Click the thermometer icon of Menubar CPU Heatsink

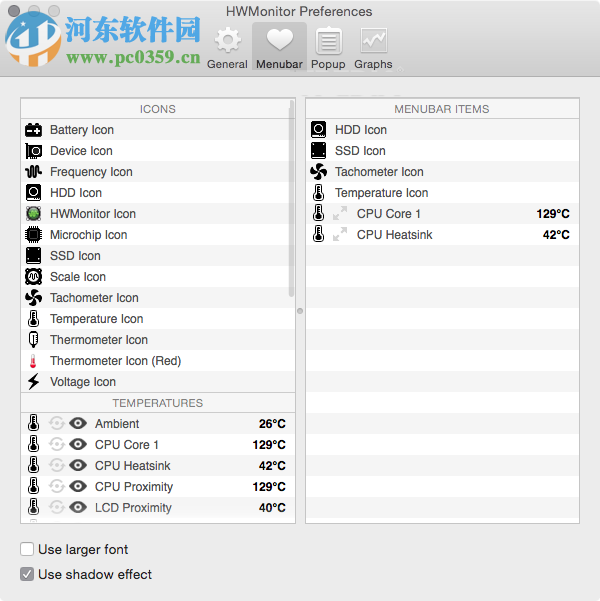point(318,234)
